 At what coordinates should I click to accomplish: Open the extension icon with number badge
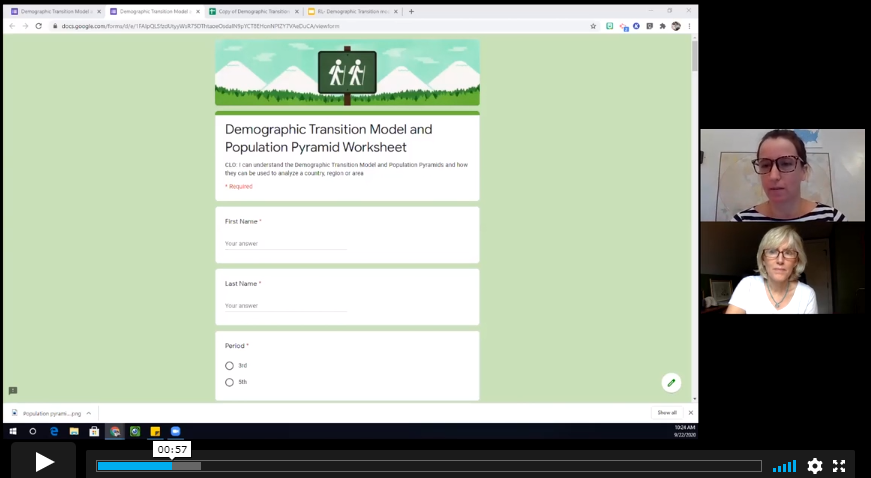pos(623,27)
